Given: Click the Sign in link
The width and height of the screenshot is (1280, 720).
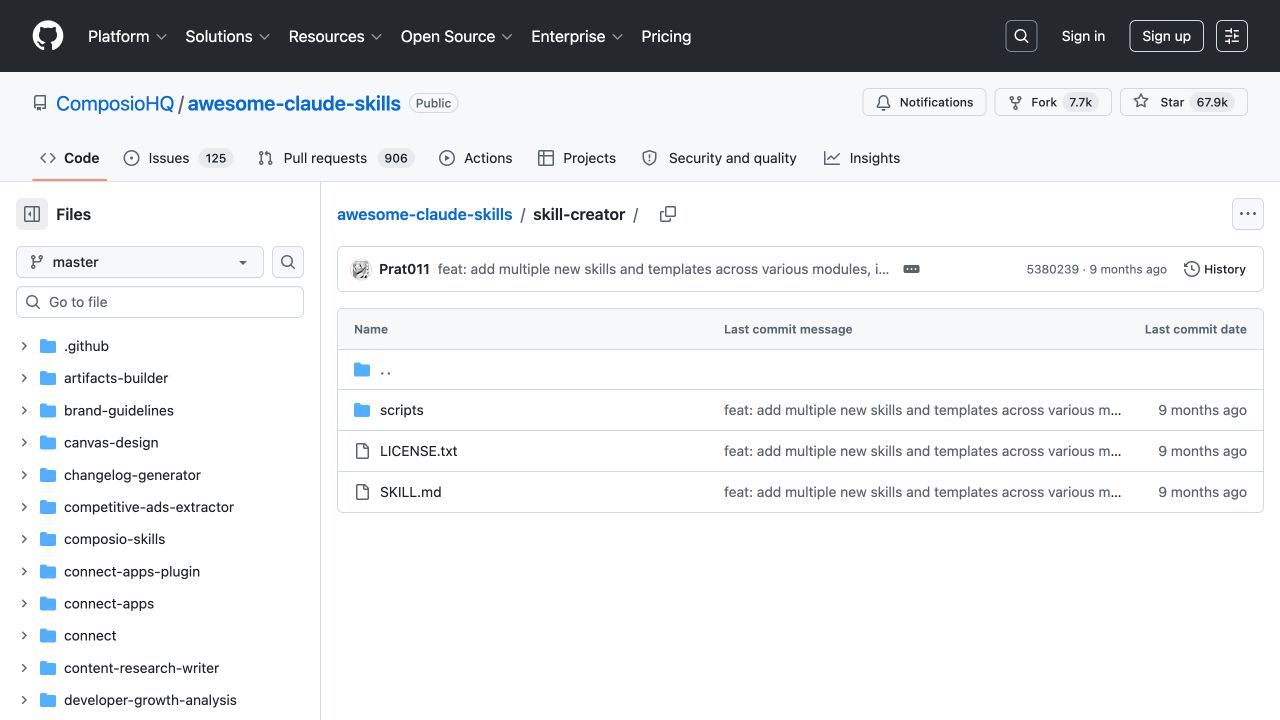Looking at the screenshot, I should click(x=1083, y=36).
